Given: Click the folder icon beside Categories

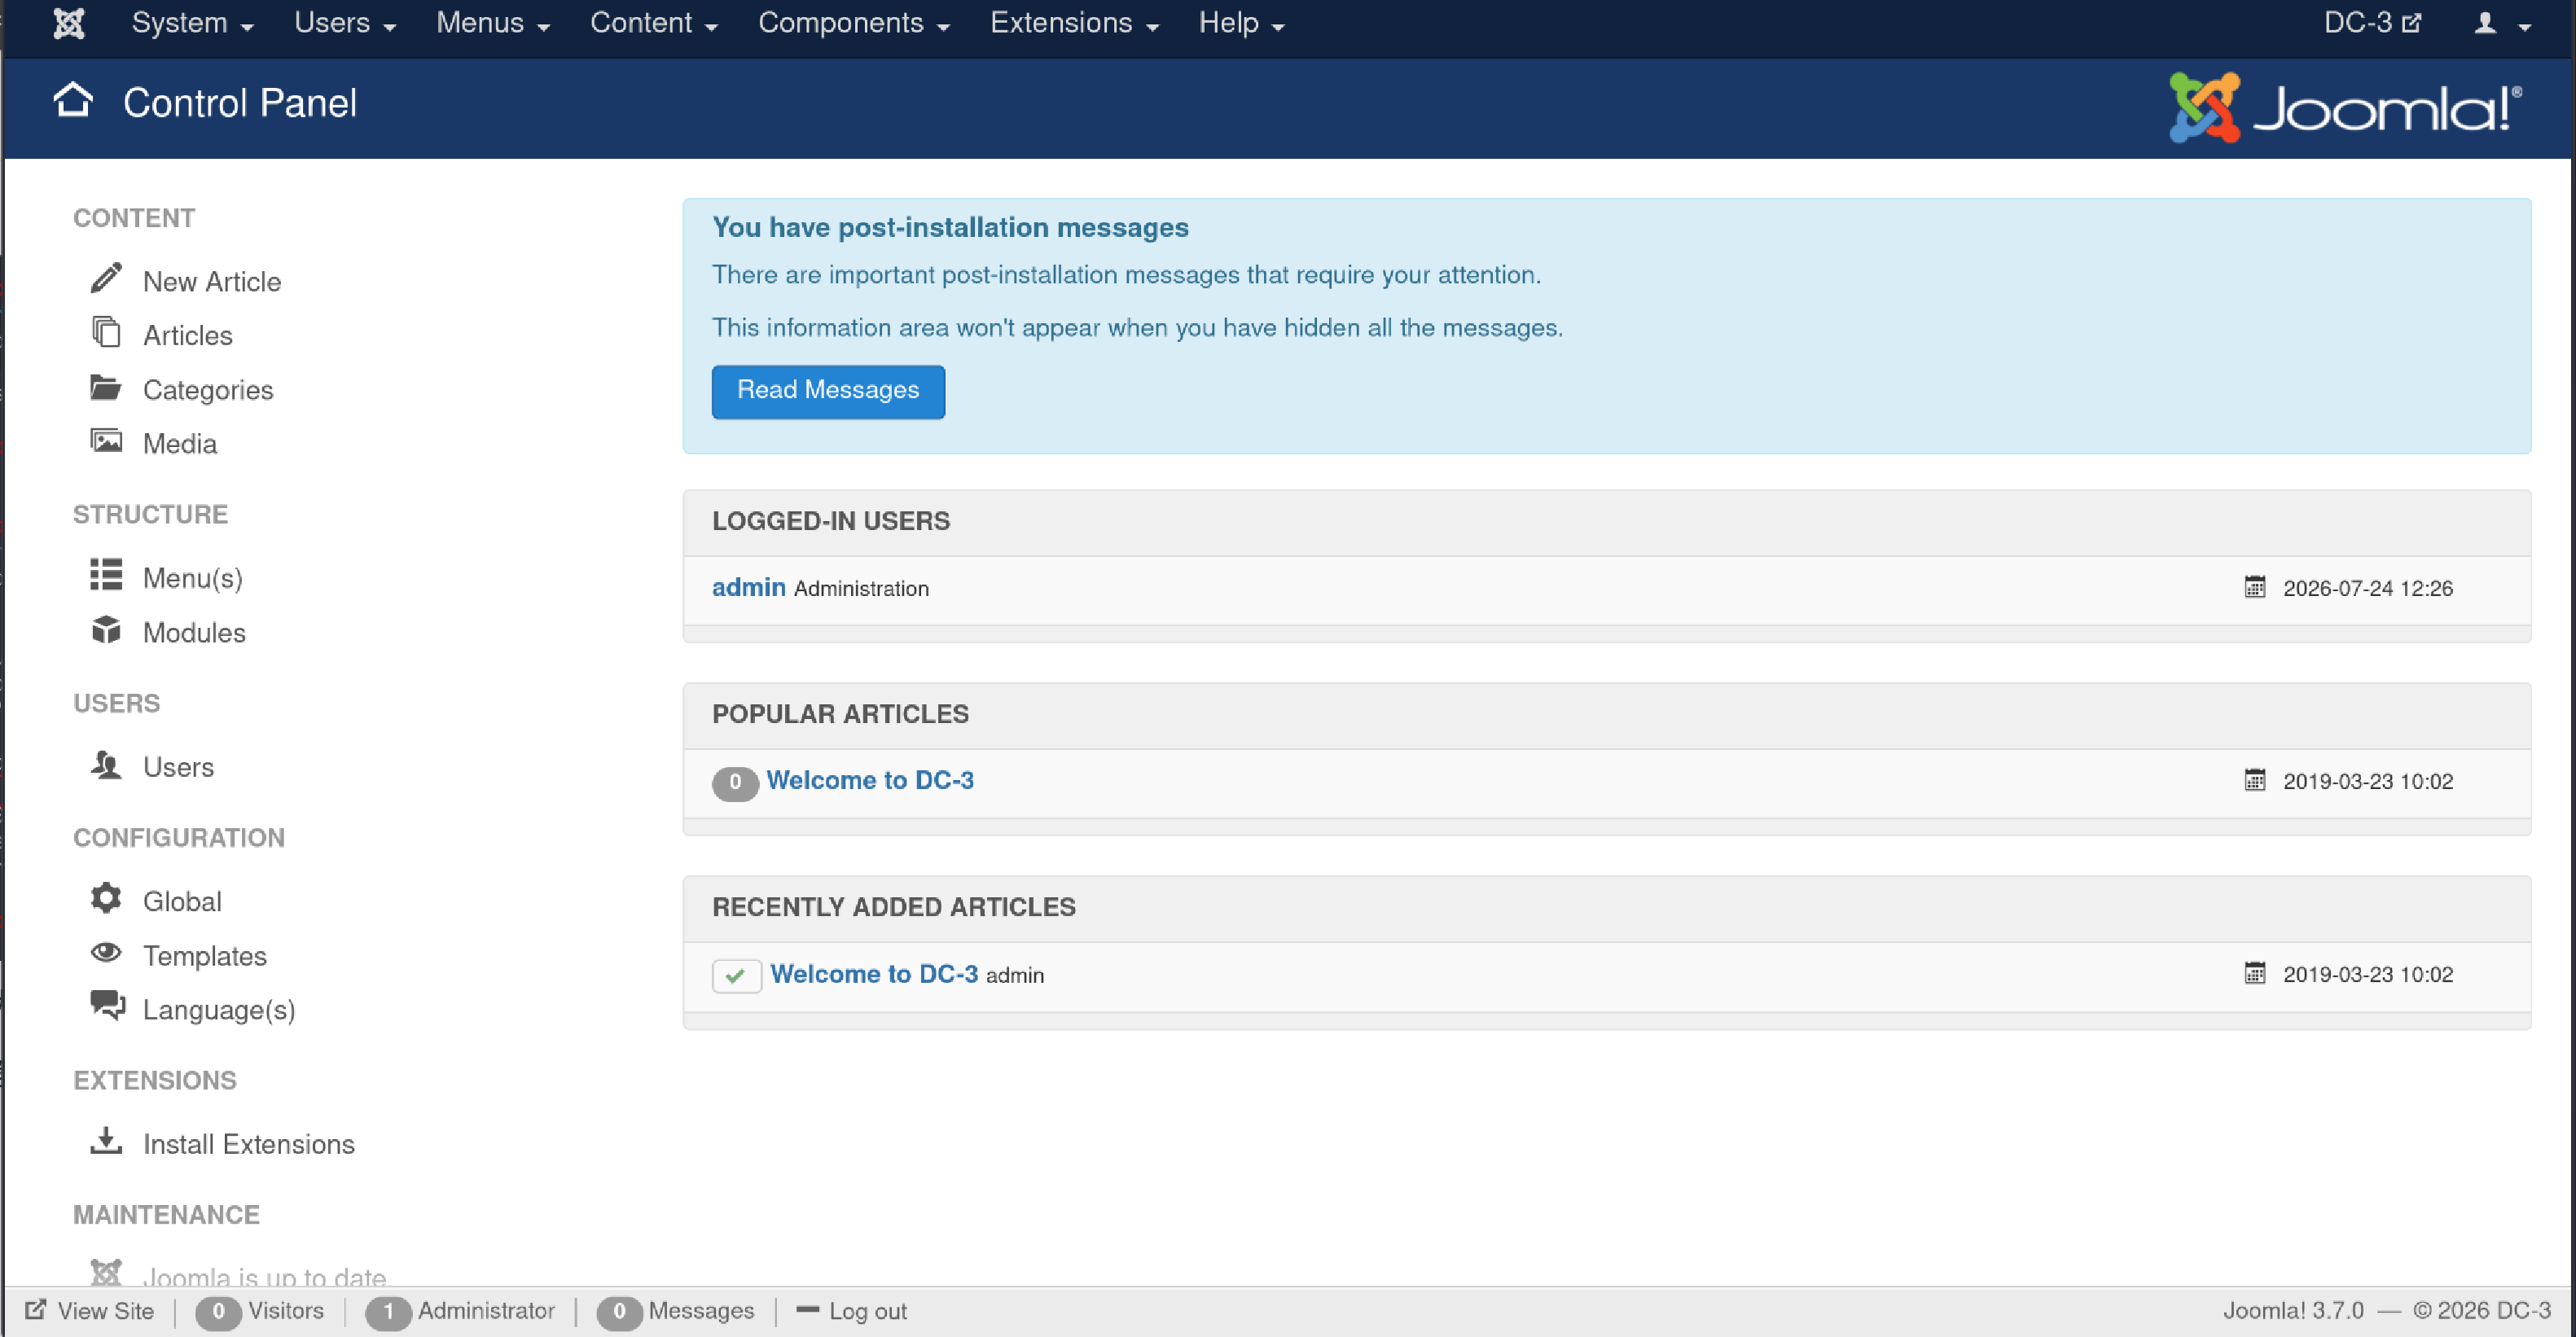Looking at the screenshot, I should (106, 387).
